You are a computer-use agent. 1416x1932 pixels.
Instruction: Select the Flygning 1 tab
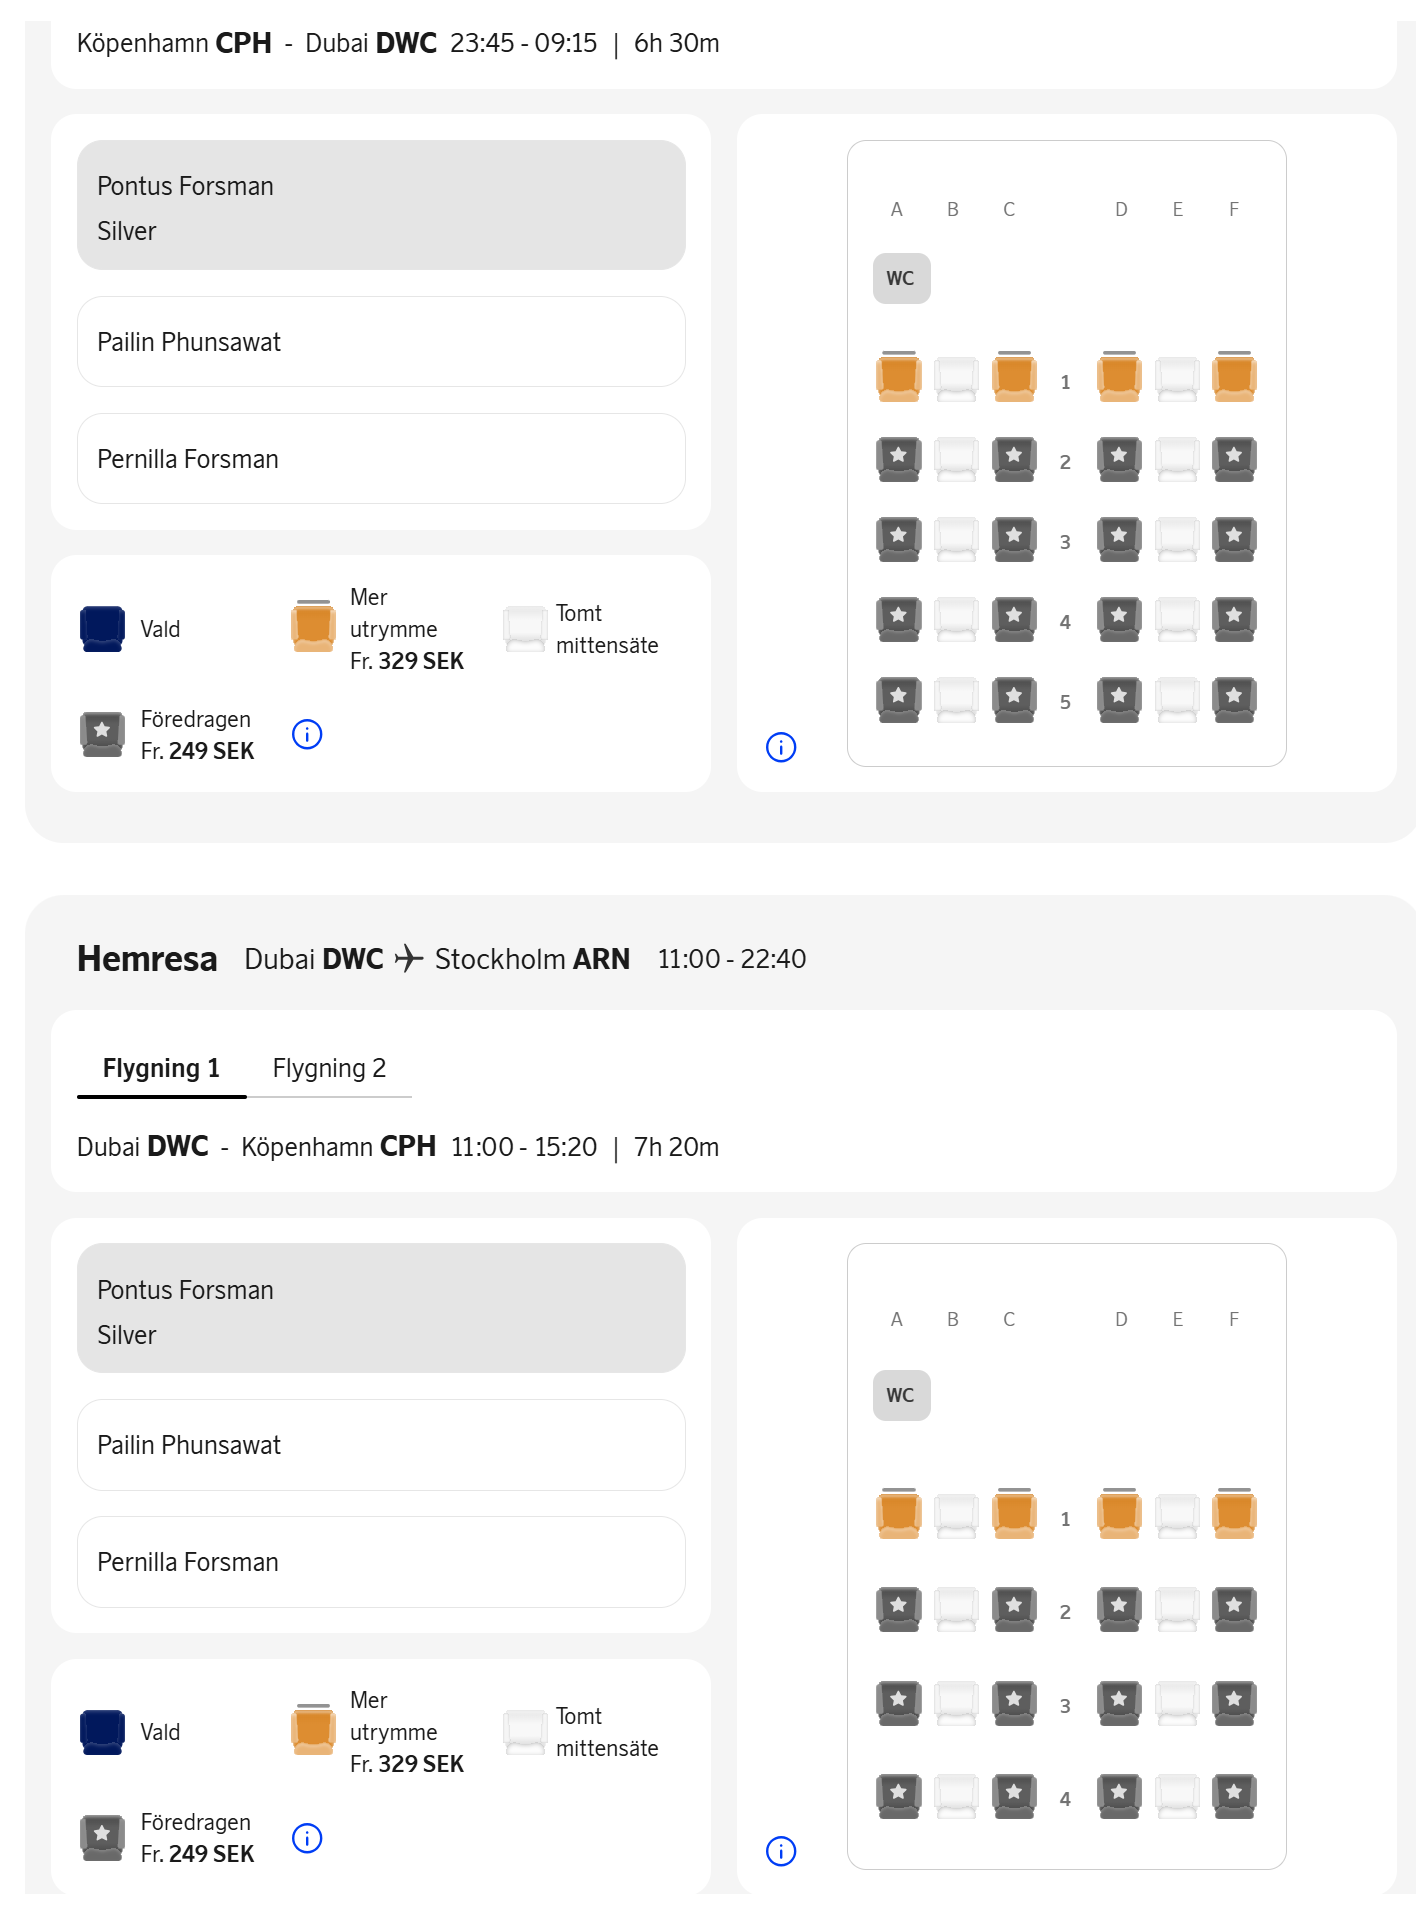click(161, 1068)
